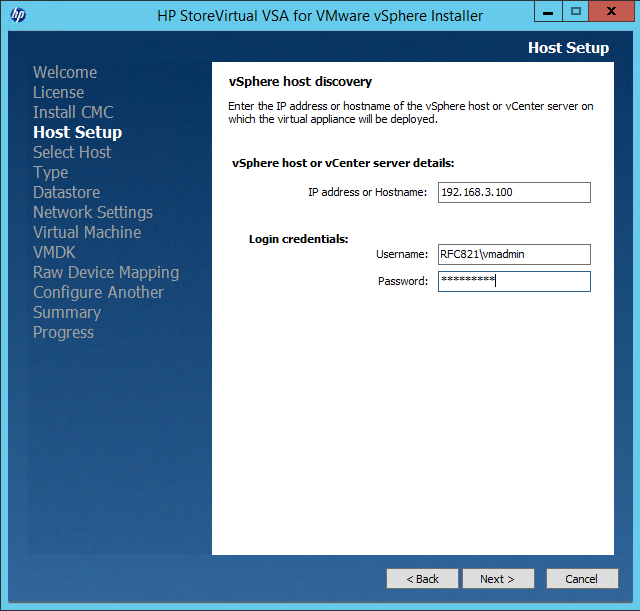Click the IP address or Hostname field

tap(514, 192)
